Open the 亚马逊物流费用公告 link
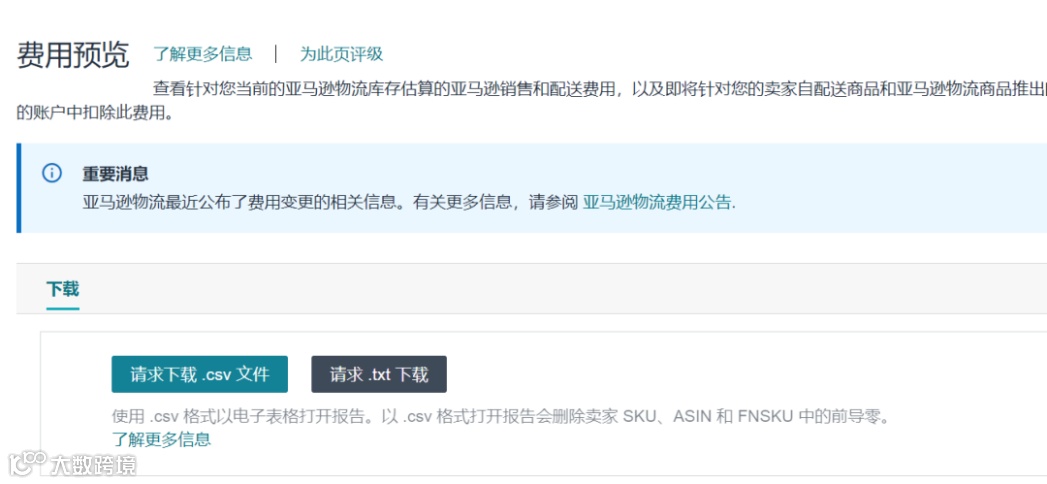The image size is (1047, 484). (x=657, y=202)
